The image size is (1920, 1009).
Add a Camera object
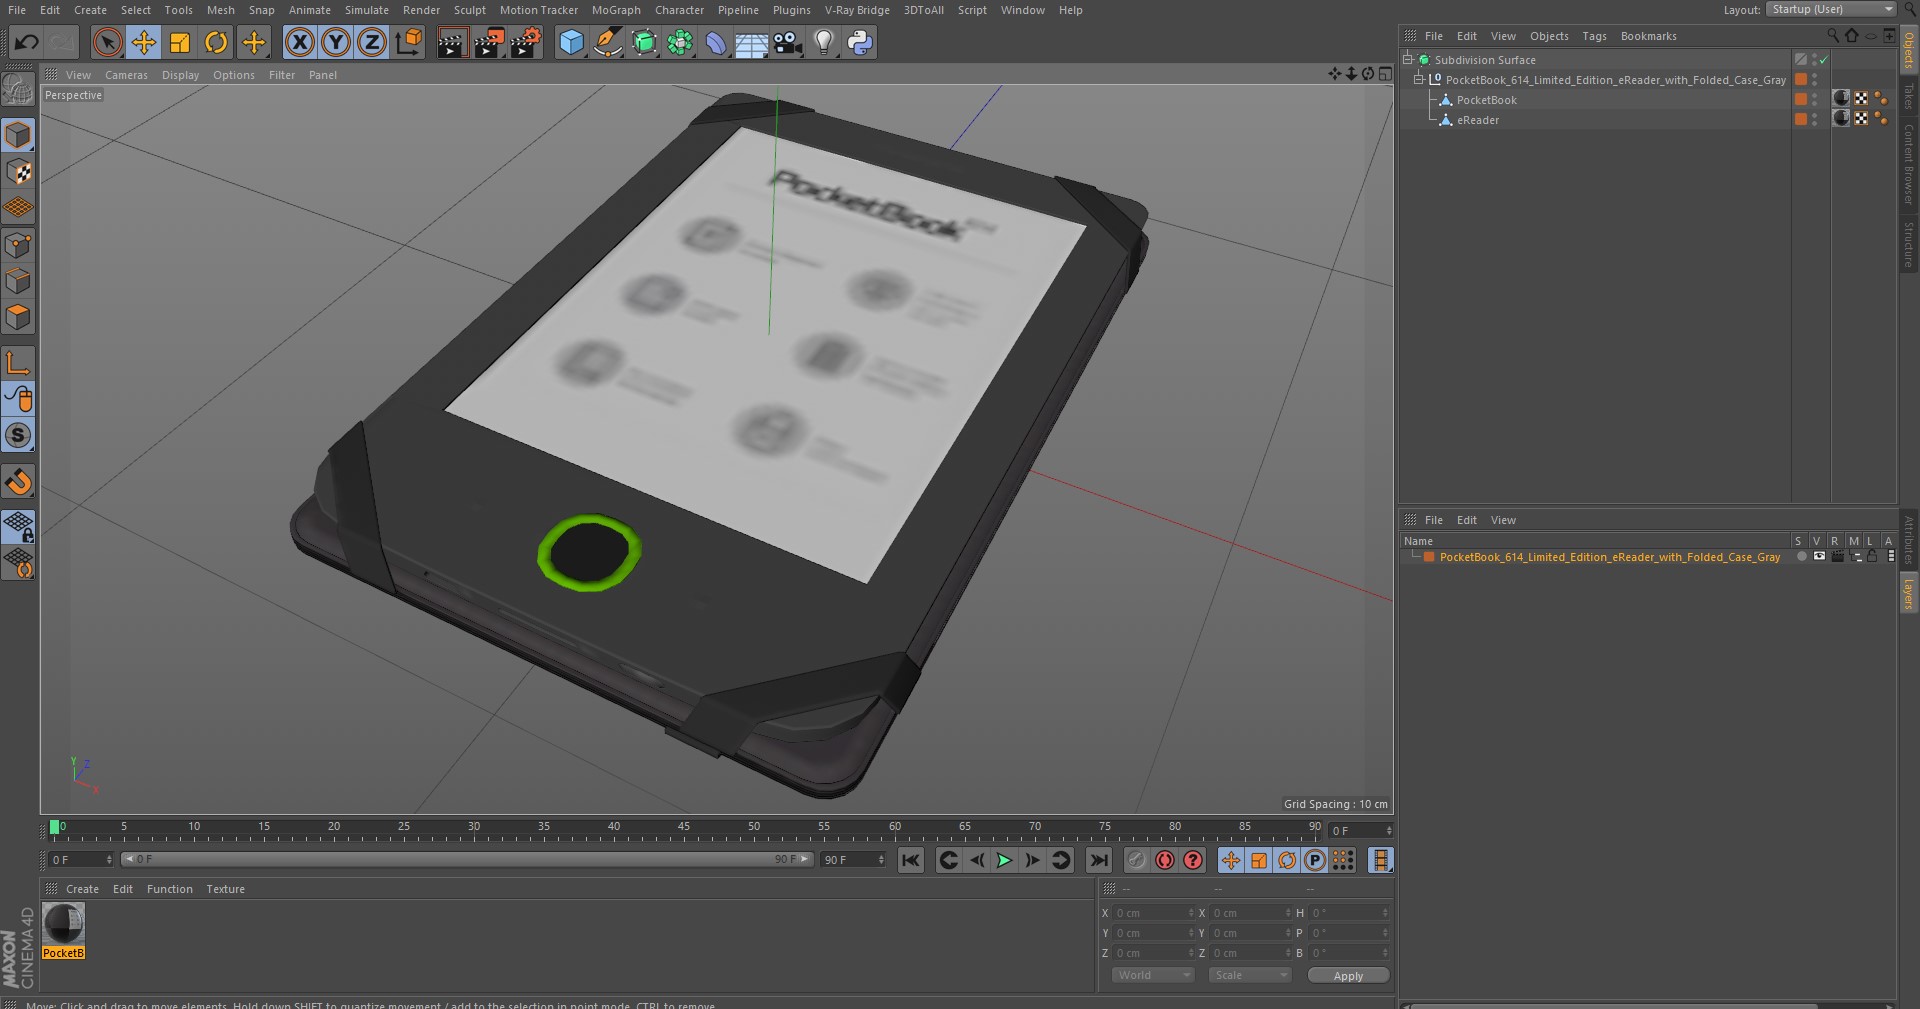pos(788,42)
